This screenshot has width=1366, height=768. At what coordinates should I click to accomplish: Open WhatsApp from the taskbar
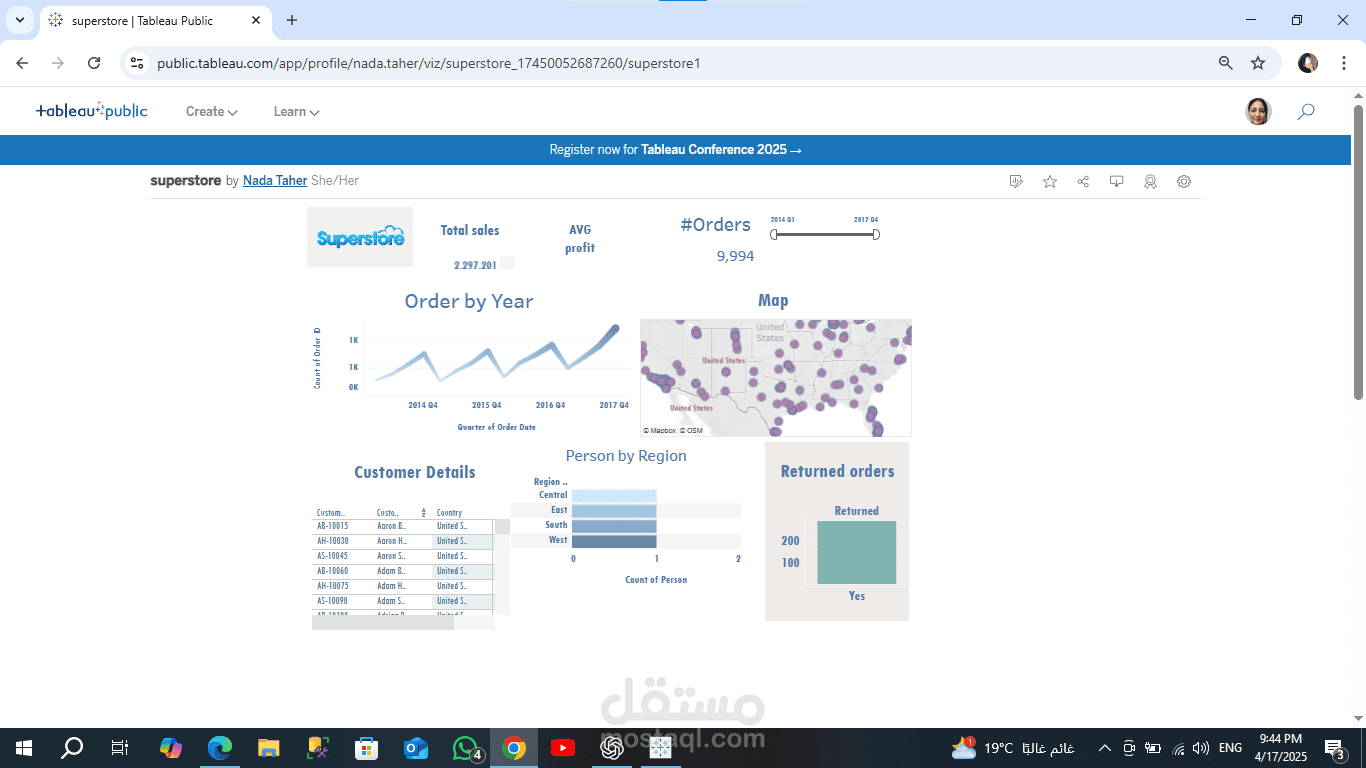point(465,748)
